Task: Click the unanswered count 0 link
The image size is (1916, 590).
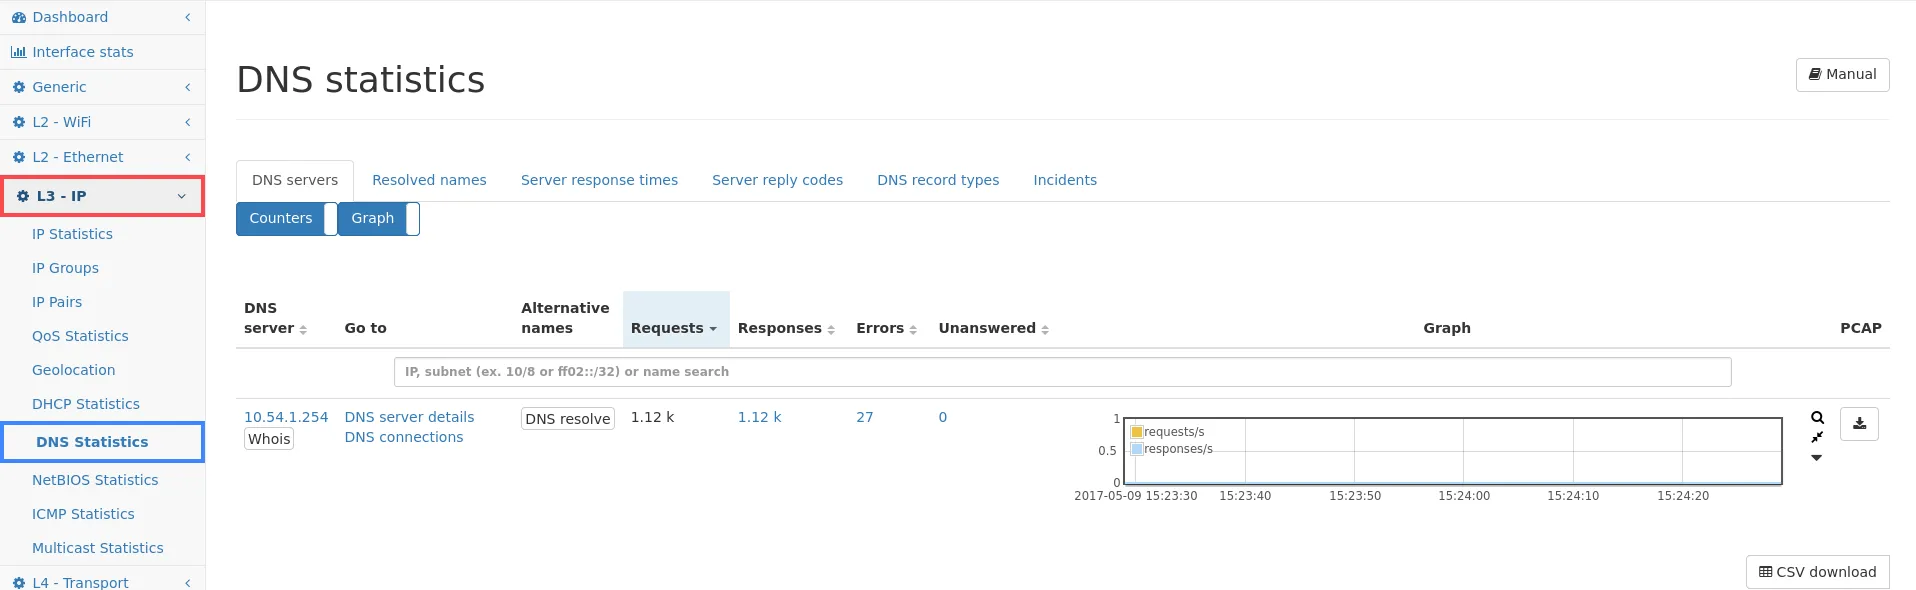Action: 943,417
